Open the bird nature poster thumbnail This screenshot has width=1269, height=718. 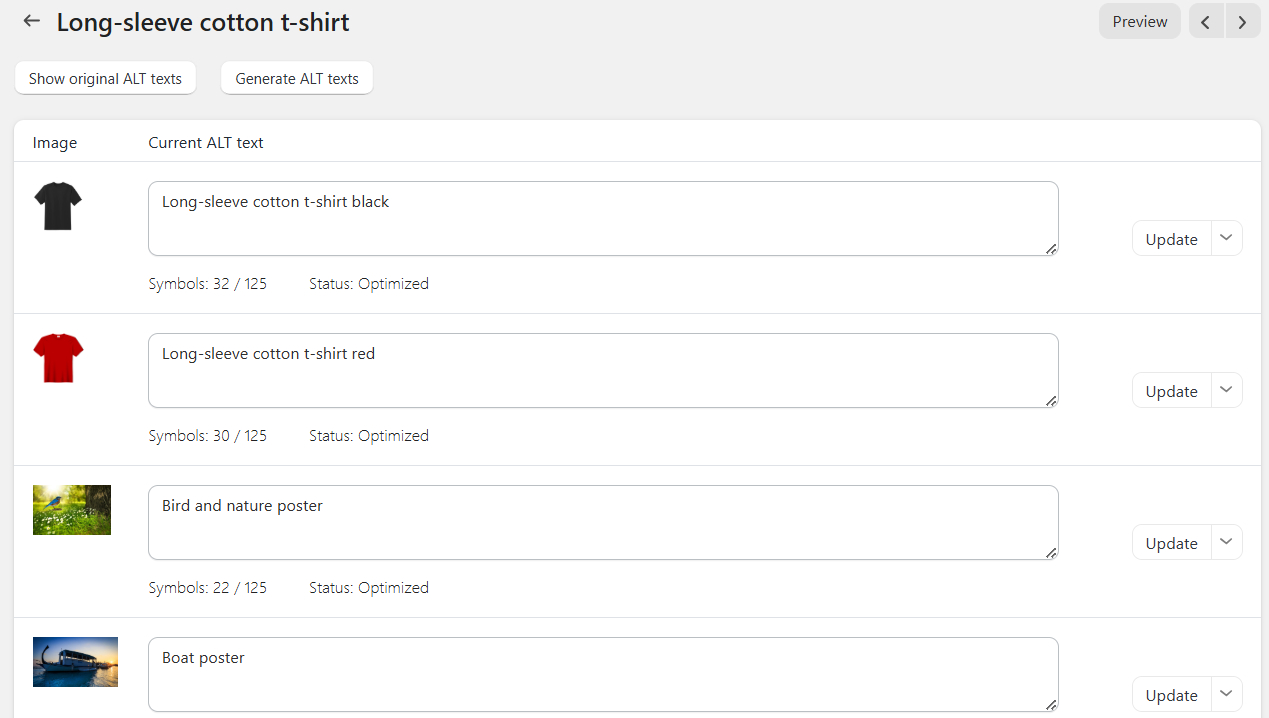[72, 510]
